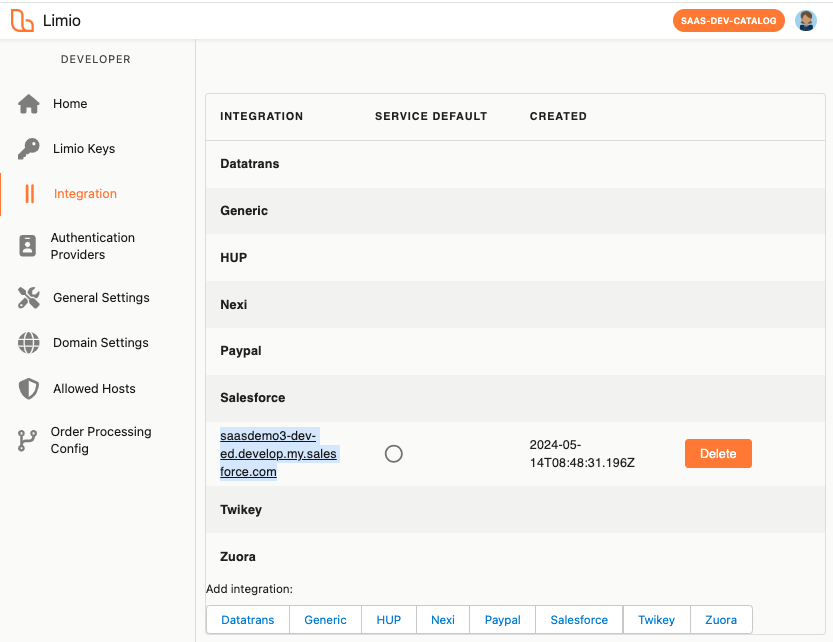Click the created timestamp 2024-05-14T08:48:31.196Z

click(x=582, y=454)
